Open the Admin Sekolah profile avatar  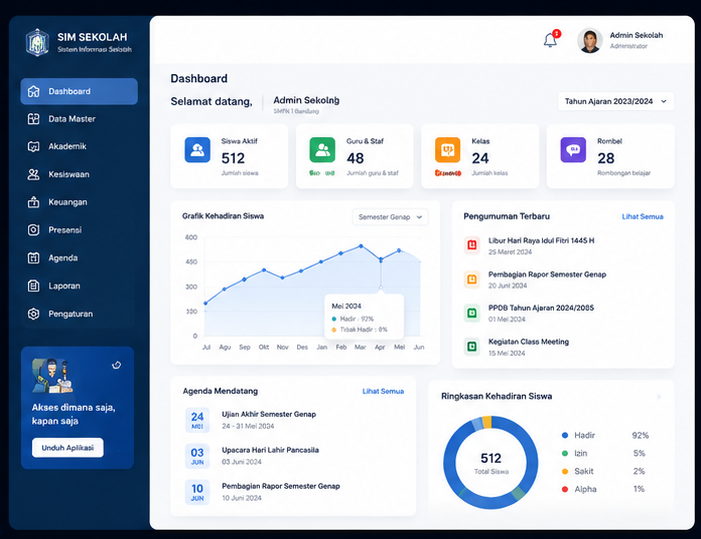pos(590,40)
